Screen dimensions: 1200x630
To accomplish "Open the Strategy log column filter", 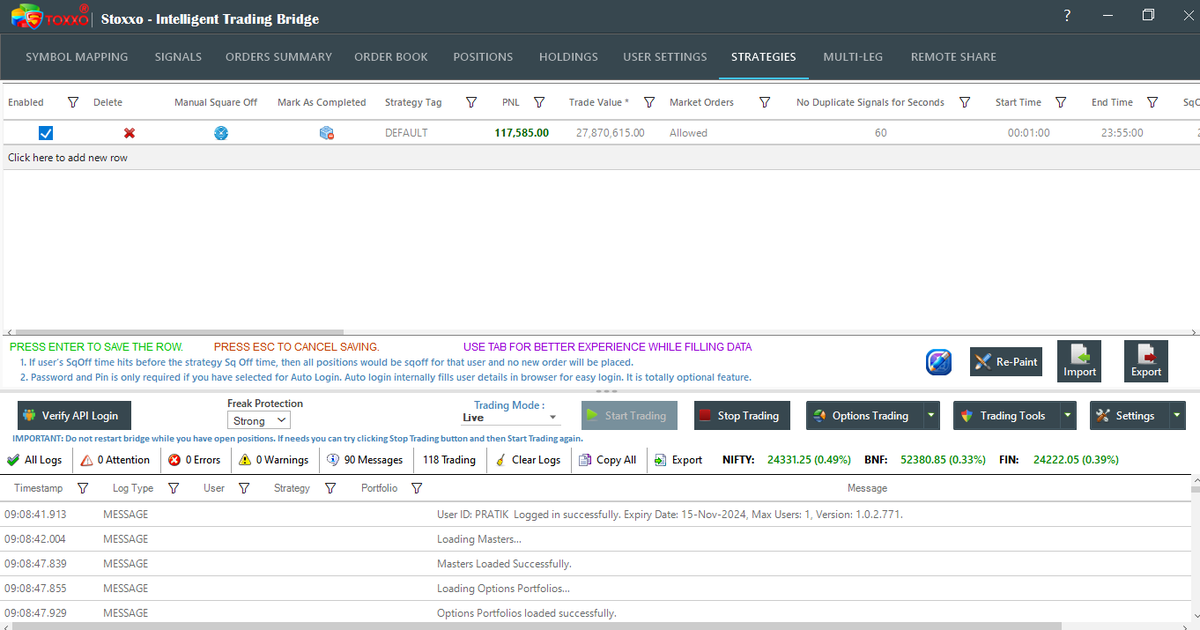I will (329, 488).
